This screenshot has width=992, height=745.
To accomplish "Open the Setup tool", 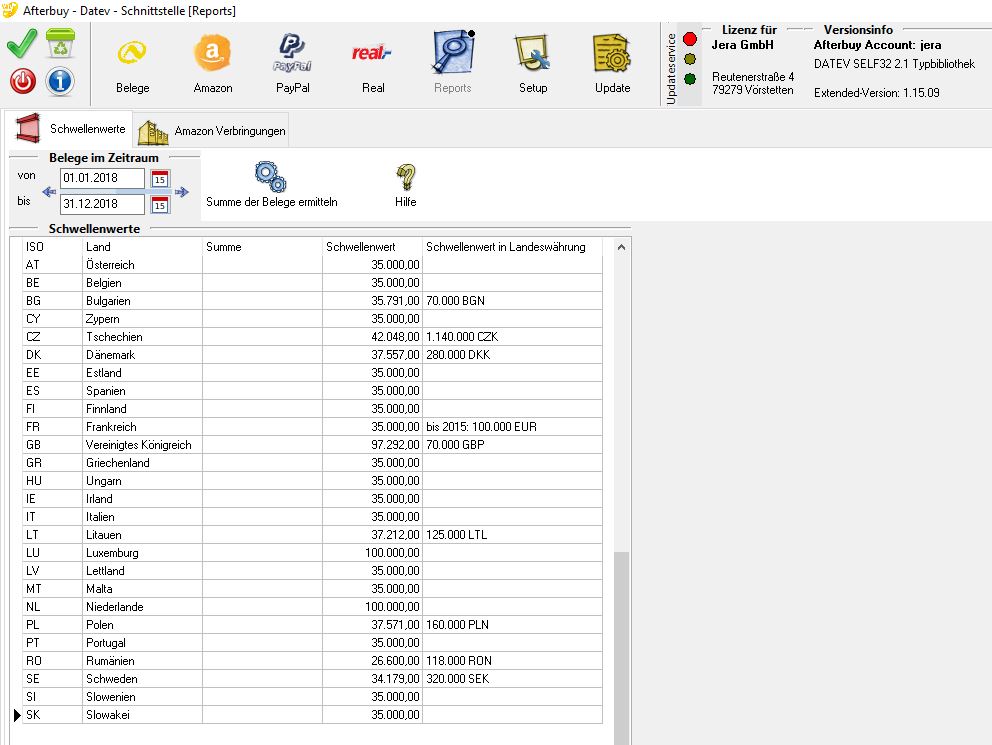I will point(532,63).
